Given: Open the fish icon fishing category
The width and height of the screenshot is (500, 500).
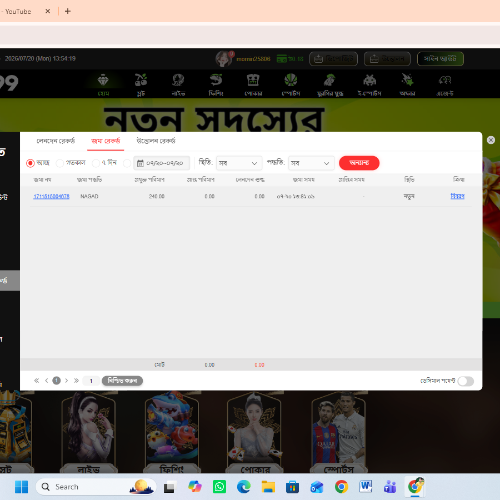Looking at the screenshot, I should click(x=216, y=80).
